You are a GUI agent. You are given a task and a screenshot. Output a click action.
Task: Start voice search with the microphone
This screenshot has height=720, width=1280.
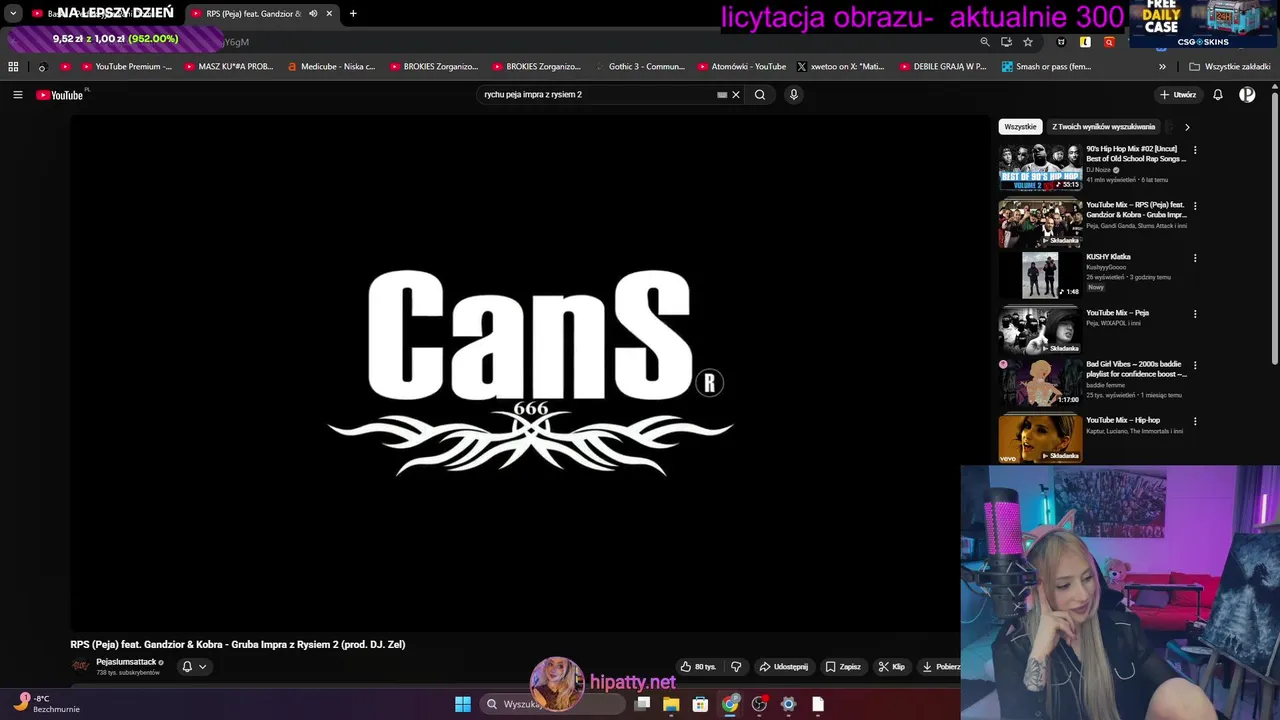pyautogui.click(x=794, y=95)
